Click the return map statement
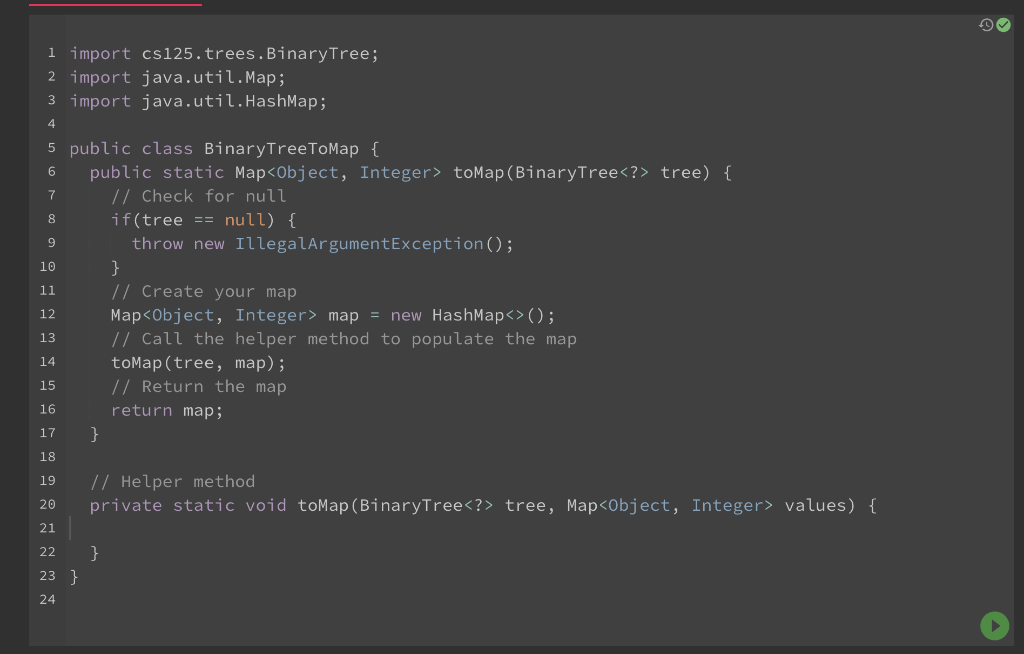Viewport: 1024px width, 654px height. click(x=166, y=409)
